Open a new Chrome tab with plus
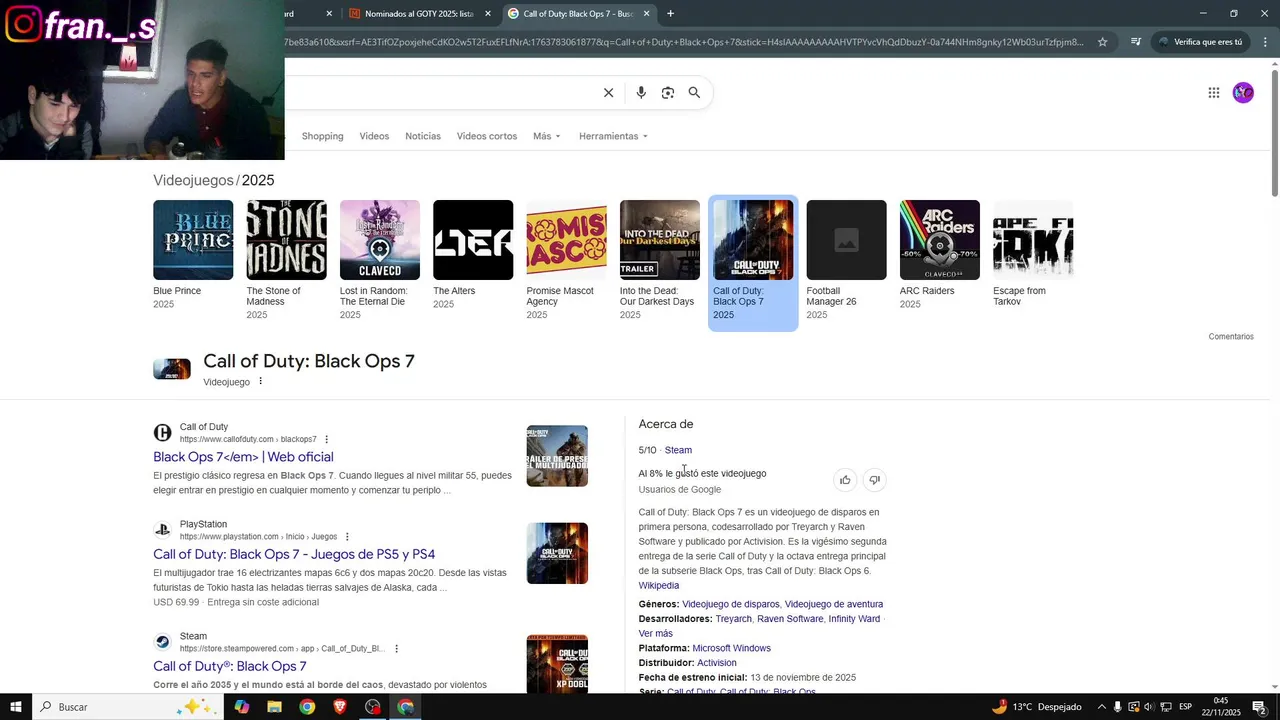 [x=670, y=14]
